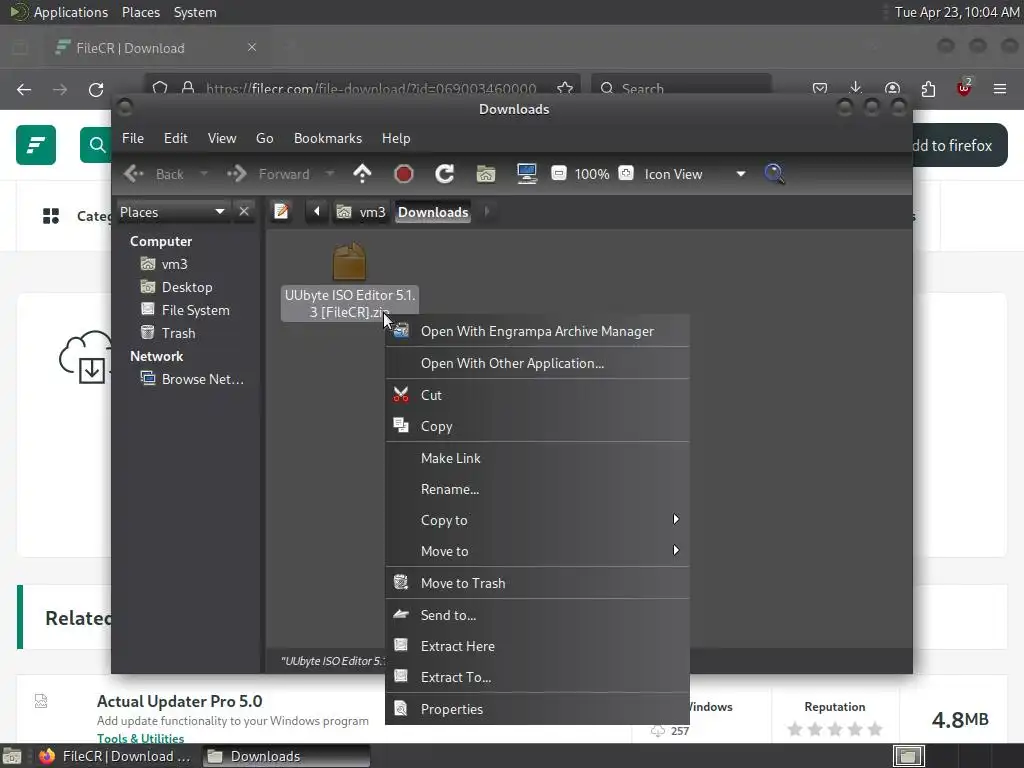The width and height of the screenshot is (1024, 768).
Task: Zoom in using plus icon
Action: click(x=626, y=173)
